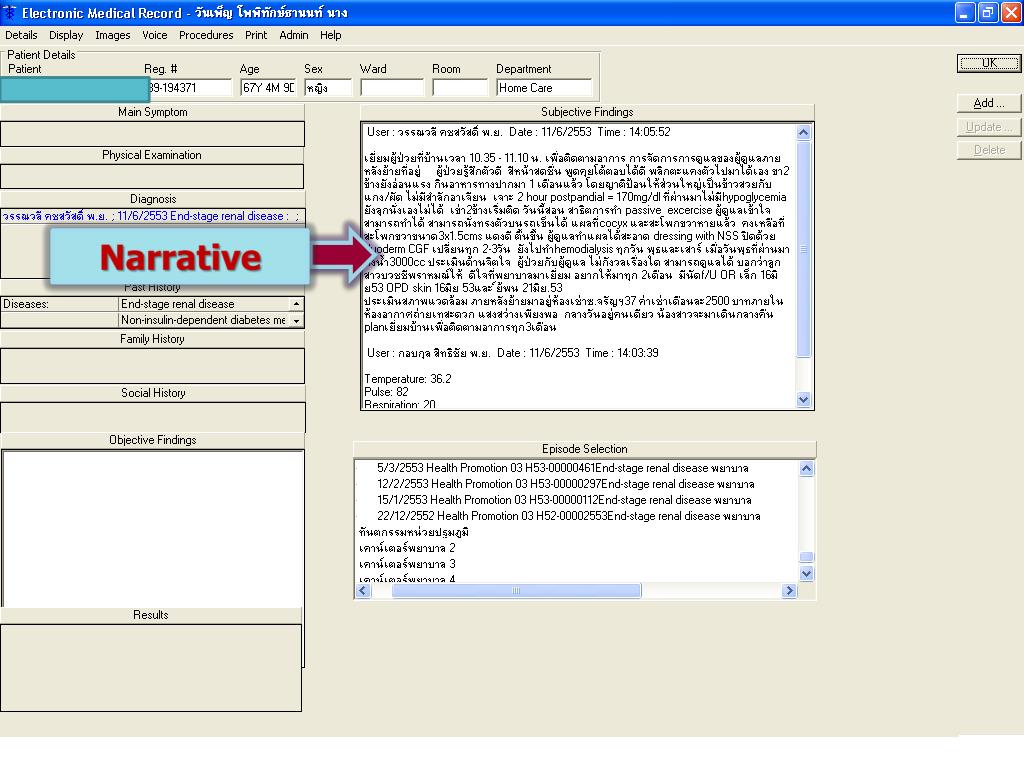This screenshot has width=1024, height=768.
Task: Select the End-stage renal disease diagnosis entry
Action: coord(152,216)
